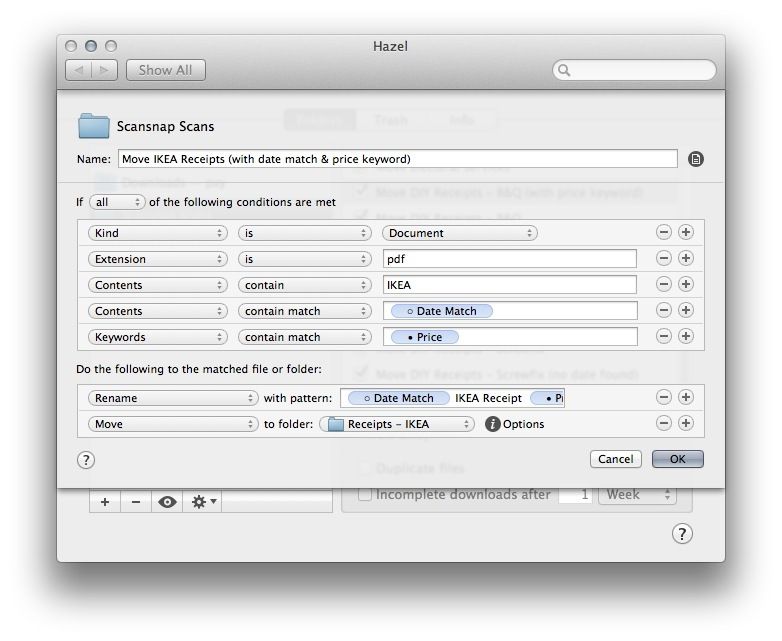
Task: Open the operator dropdown in Keywords row
Action: point(305,337)
